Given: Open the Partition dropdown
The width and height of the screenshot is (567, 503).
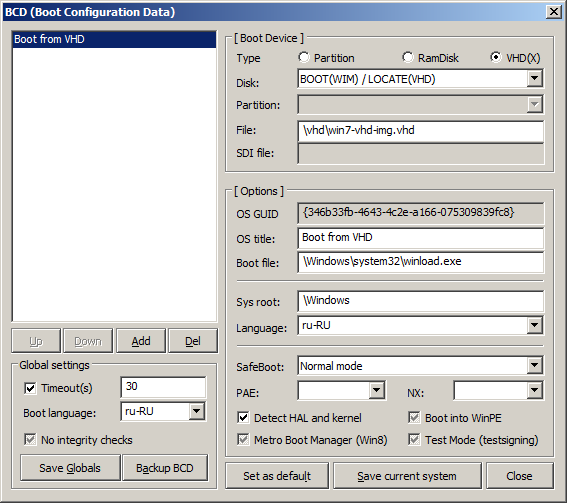Looking at the screenshot, I should (x=534, y=105).
